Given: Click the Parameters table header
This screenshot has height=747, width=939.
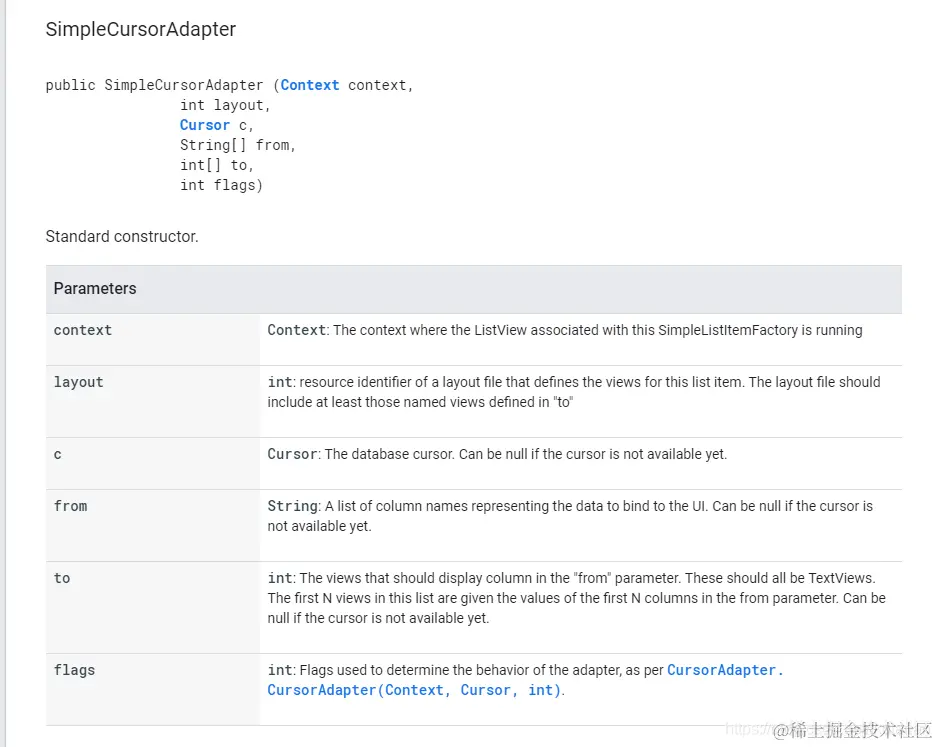Looking at the screenshot, I should 95,288.
